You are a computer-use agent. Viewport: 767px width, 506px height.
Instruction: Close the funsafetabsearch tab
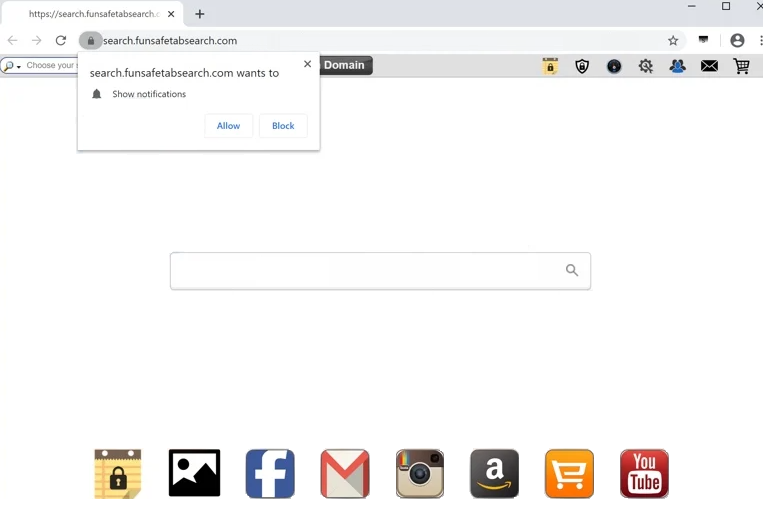(x=171, y=14)
